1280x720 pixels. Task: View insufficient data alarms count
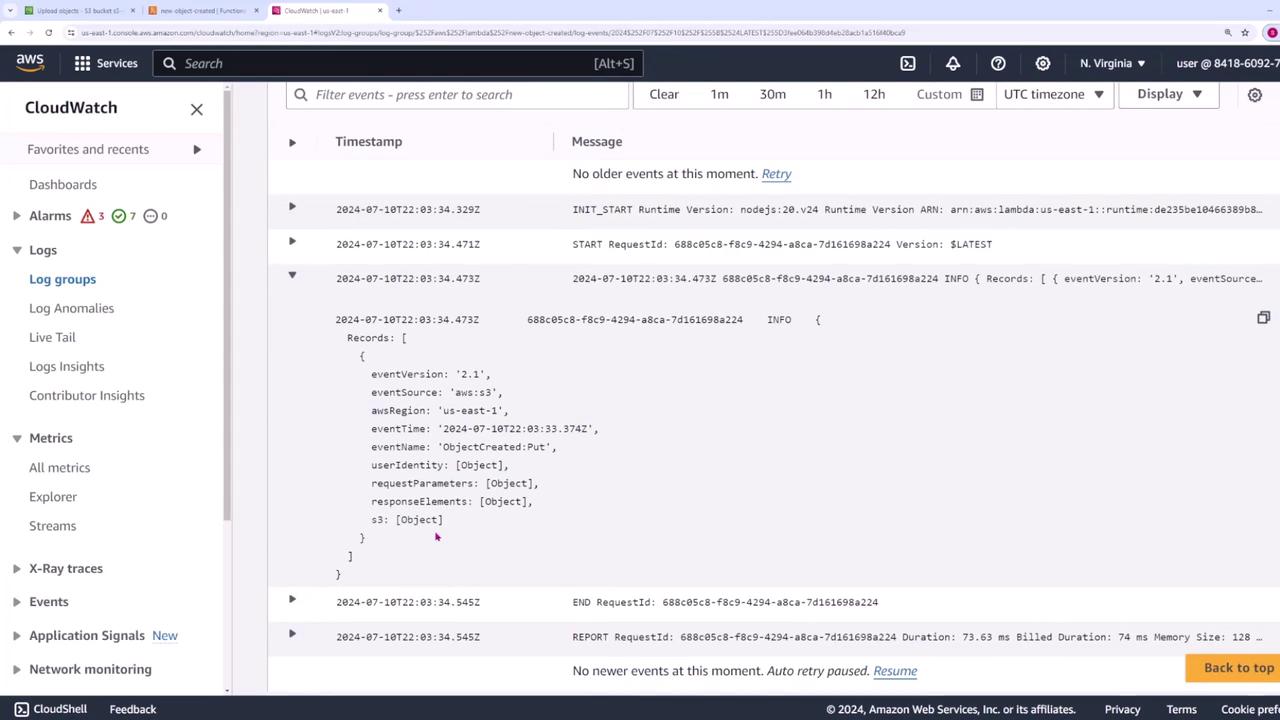155,216
